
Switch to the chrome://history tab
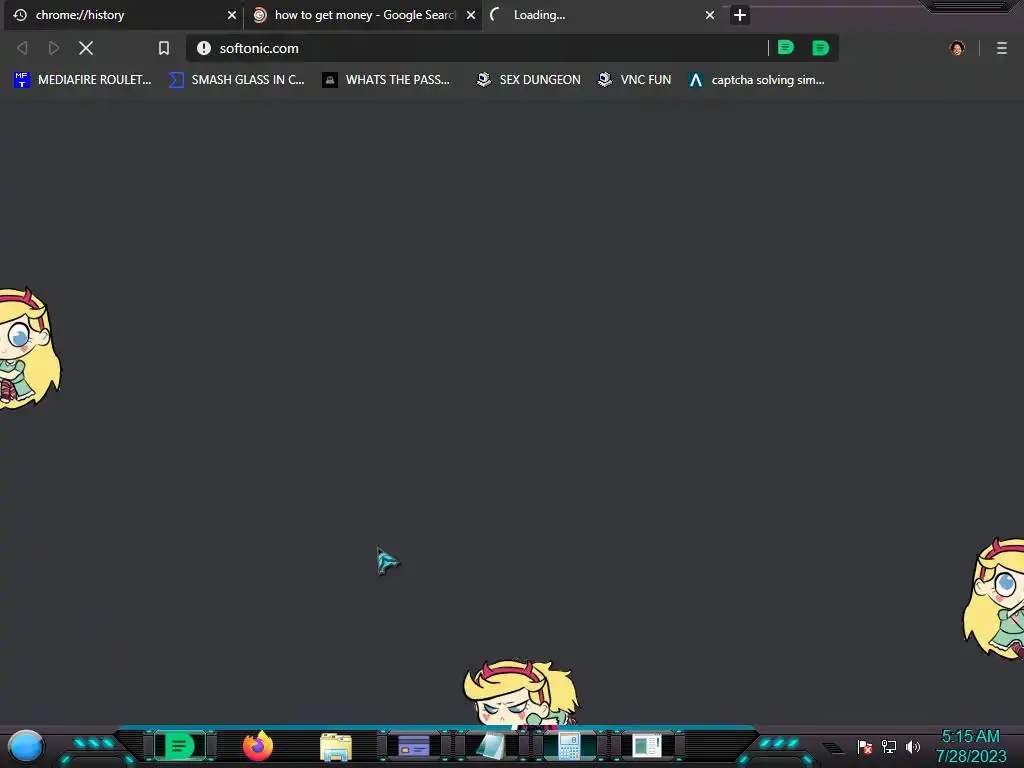[123, 15]
